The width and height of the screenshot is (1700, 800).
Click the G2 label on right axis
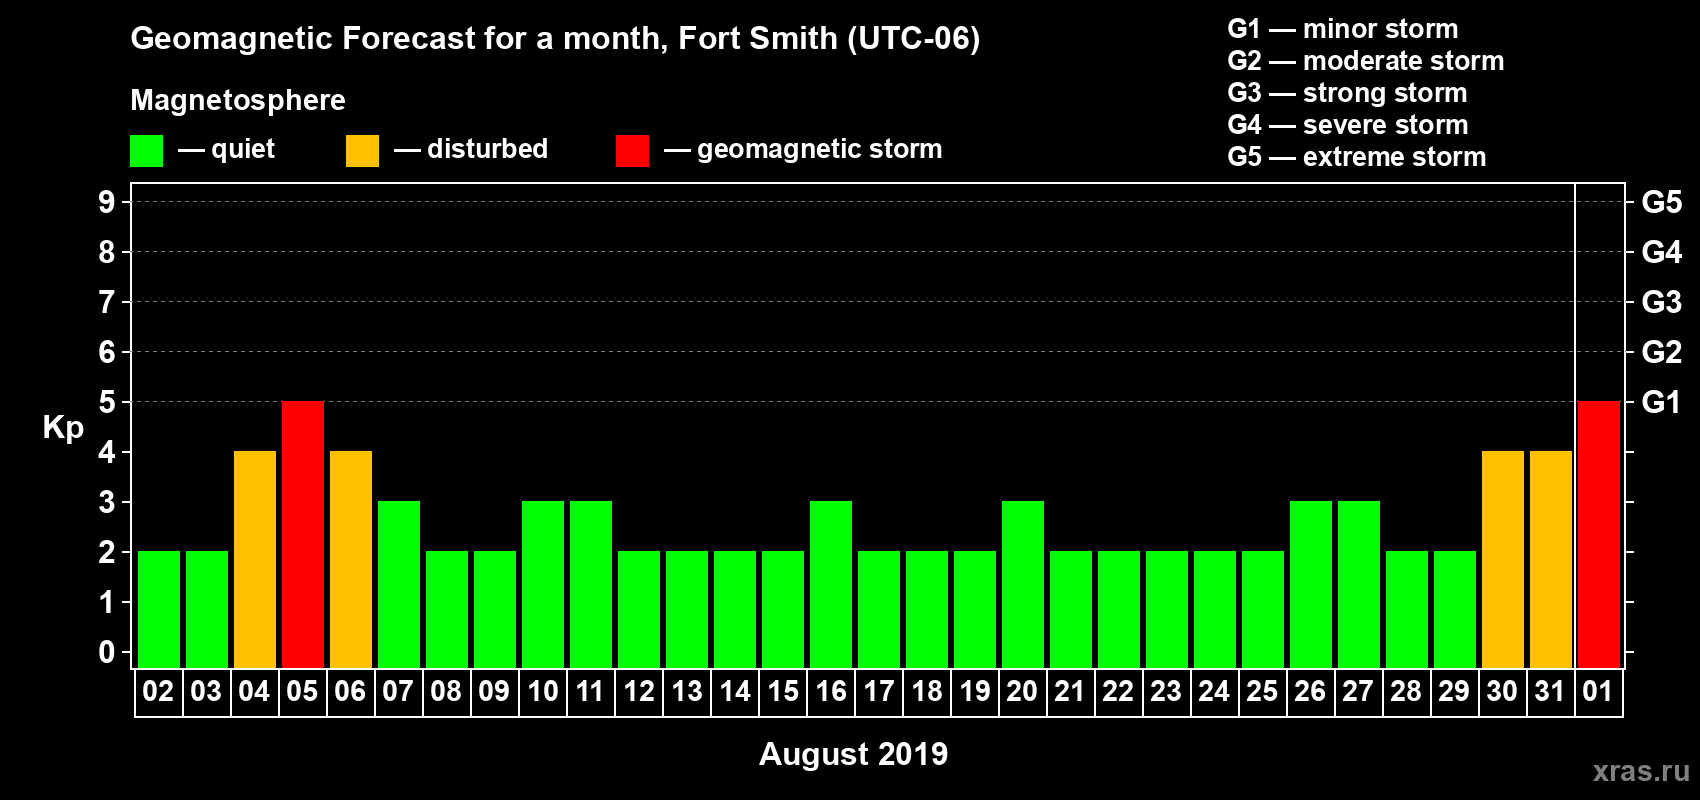[x=1661, y=352]
